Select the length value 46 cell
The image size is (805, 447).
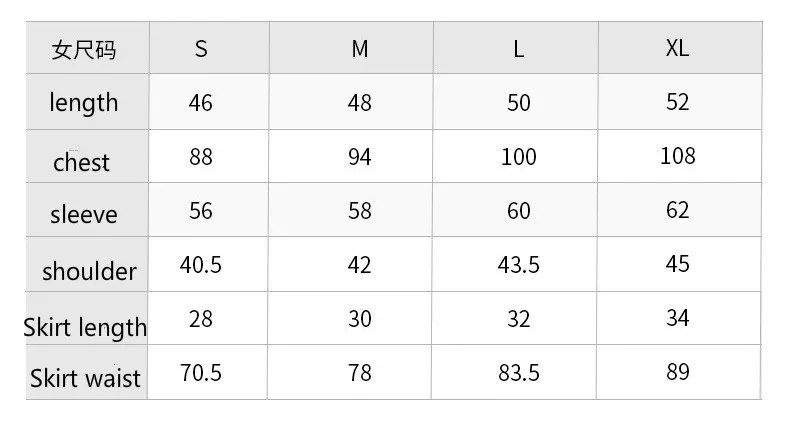(208, 102)
